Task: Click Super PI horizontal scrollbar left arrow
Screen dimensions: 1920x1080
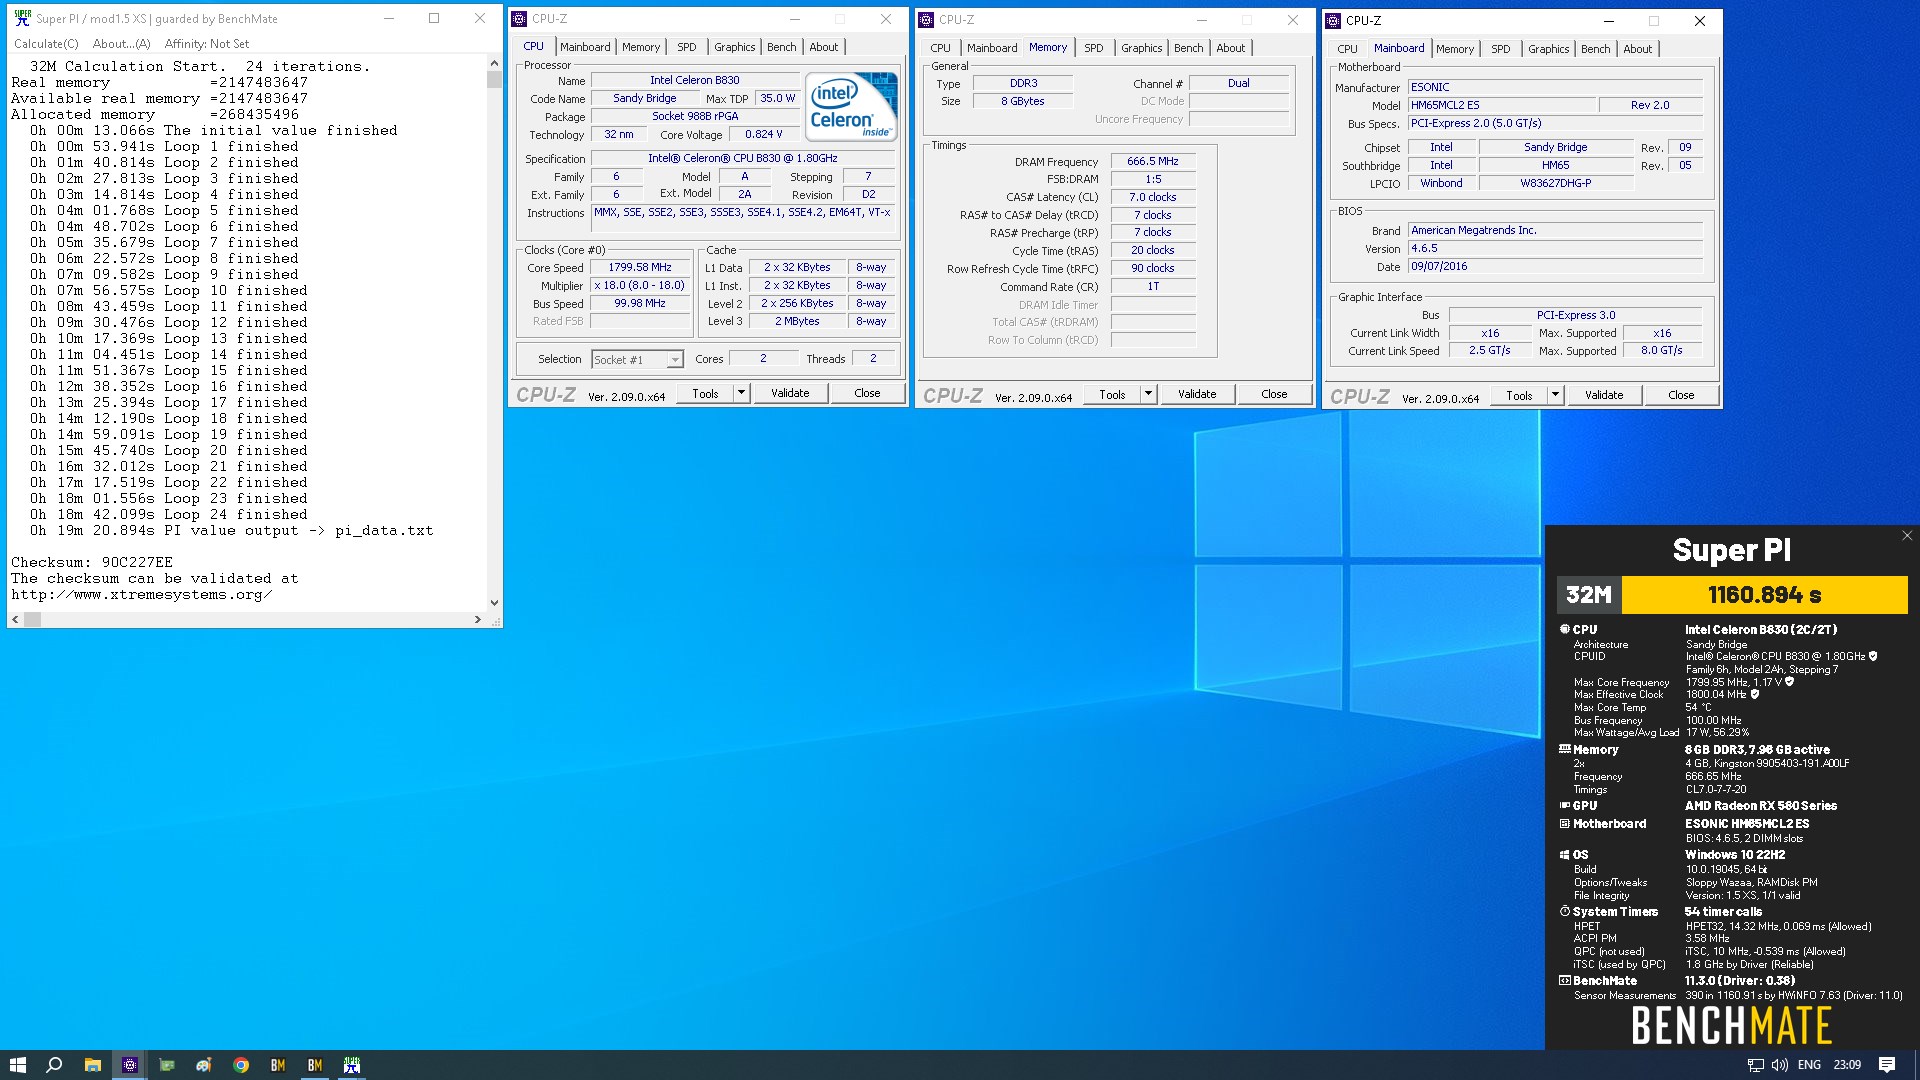Action: point(15,620)
